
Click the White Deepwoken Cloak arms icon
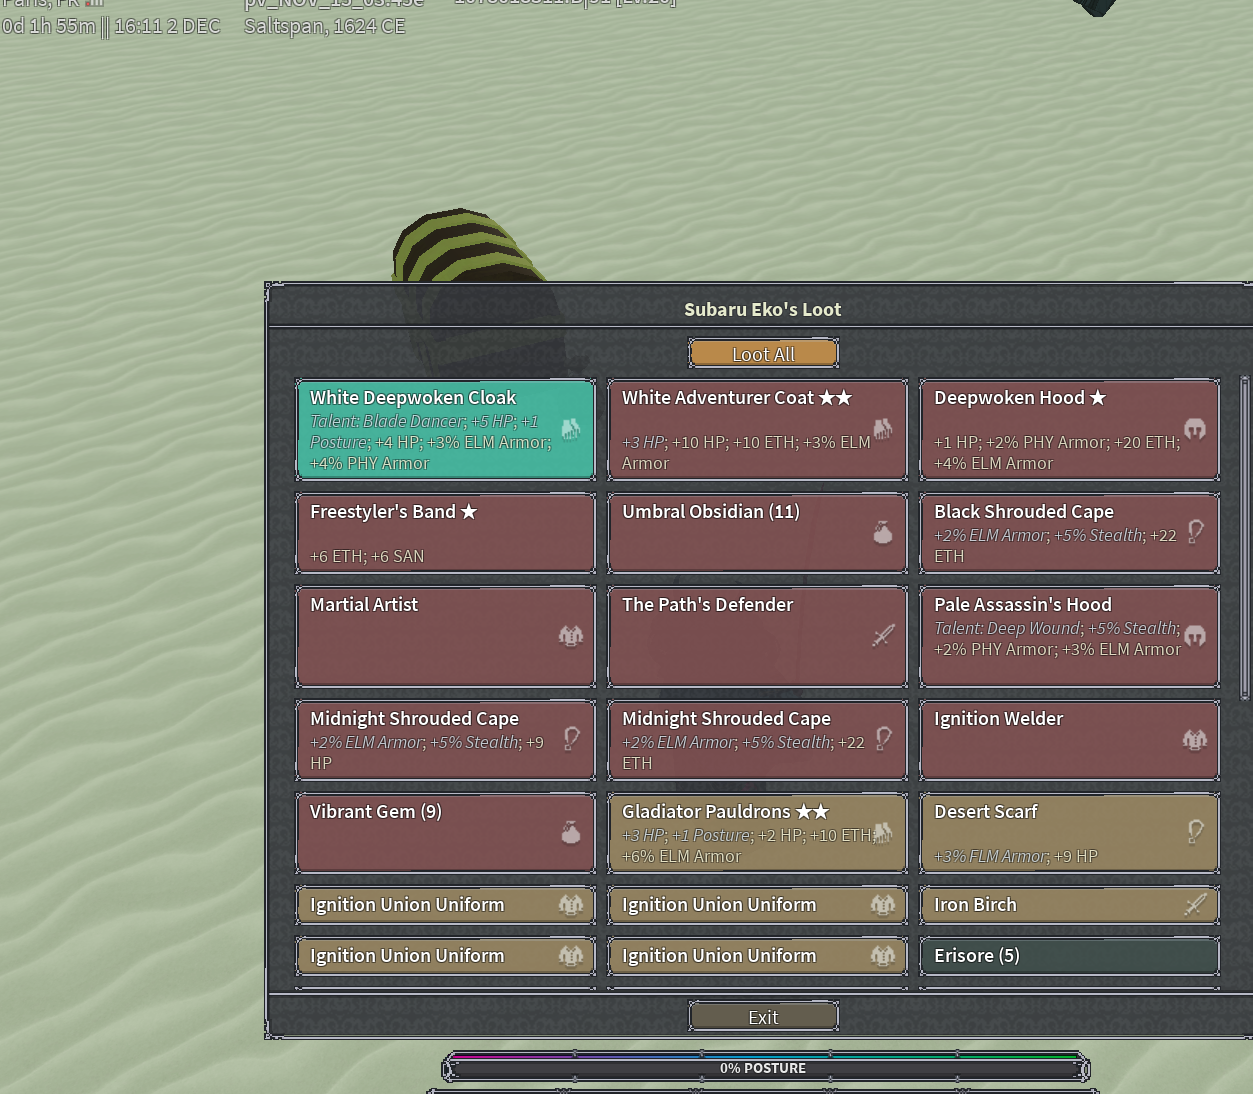pos(571,429)
